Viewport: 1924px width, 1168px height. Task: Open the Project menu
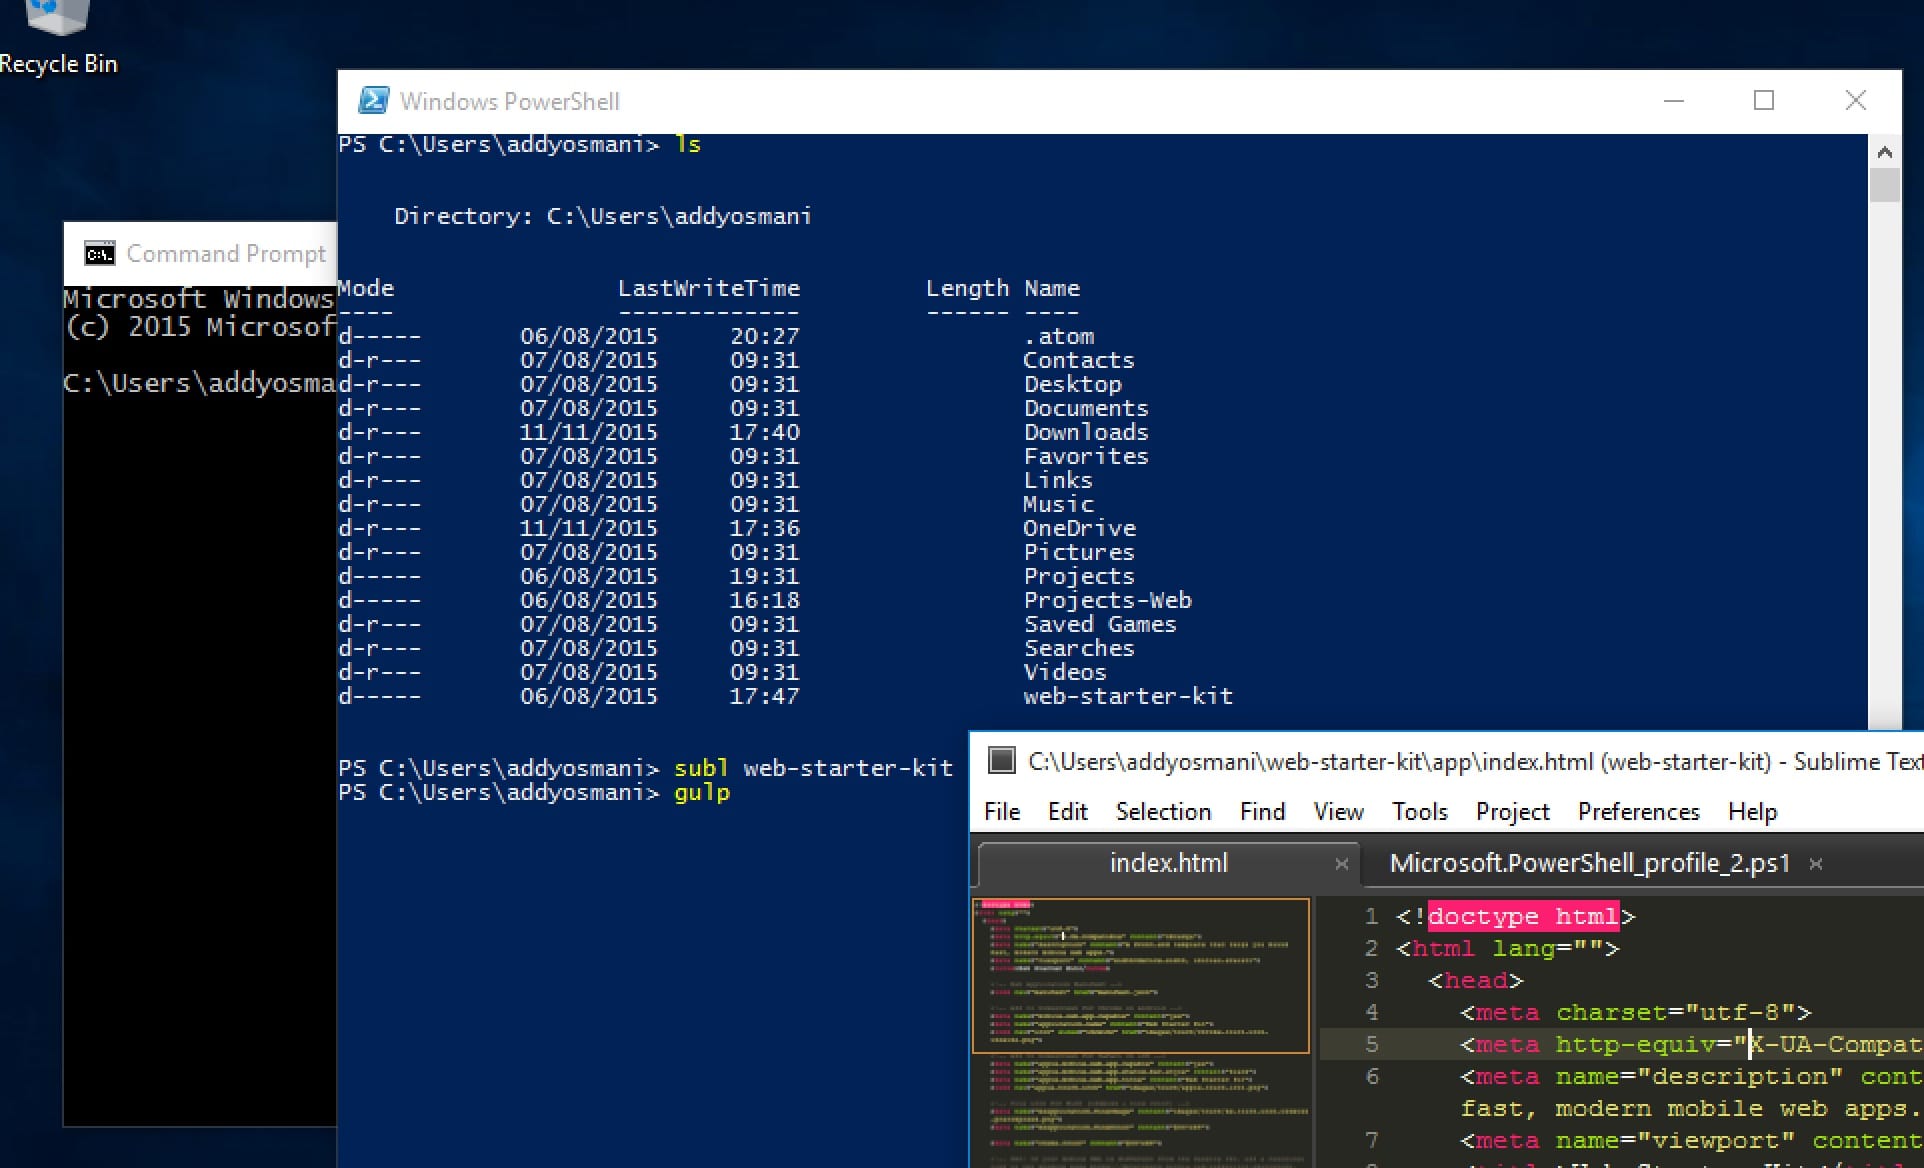tap(1511, 812)
